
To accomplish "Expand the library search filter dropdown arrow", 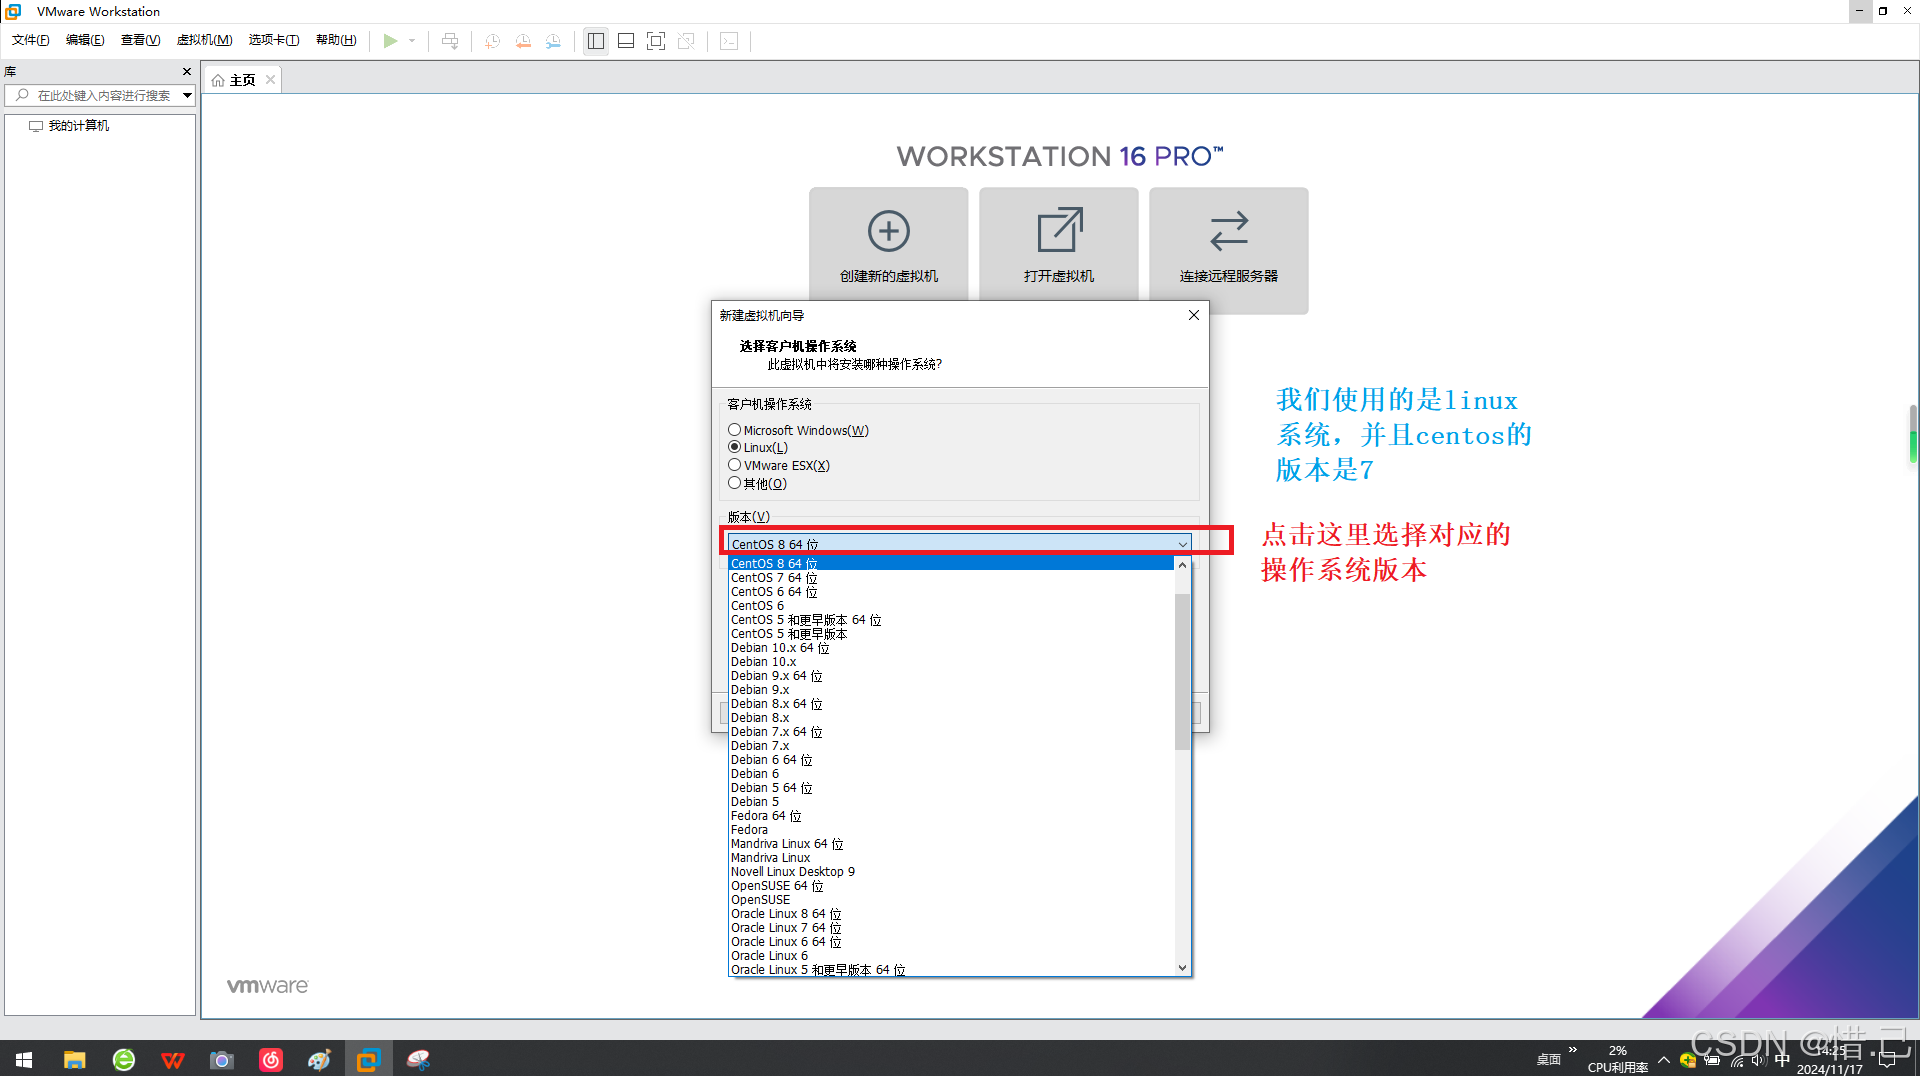I will pos(187,96).
